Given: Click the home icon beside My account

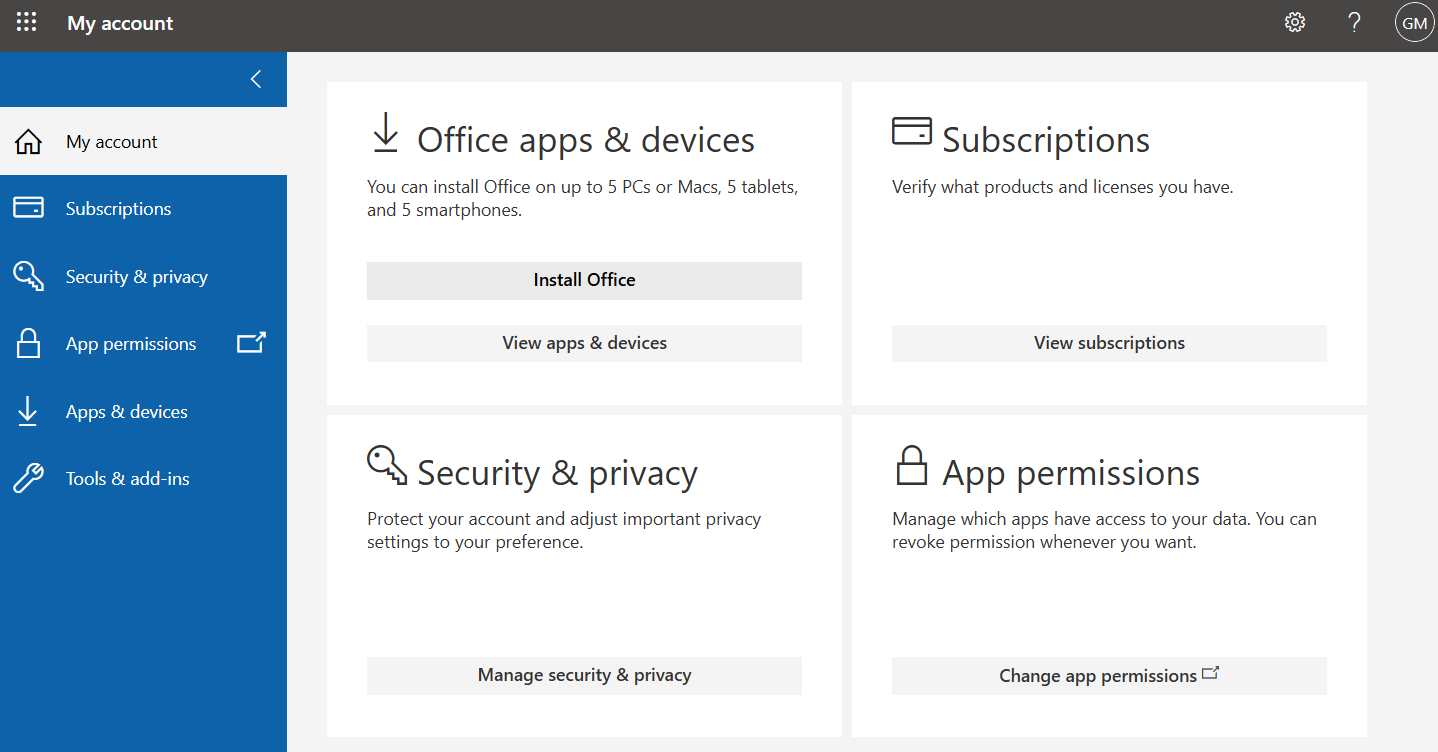Looking at the screenshot, I should pyautogui.click(x=28, y=142).
